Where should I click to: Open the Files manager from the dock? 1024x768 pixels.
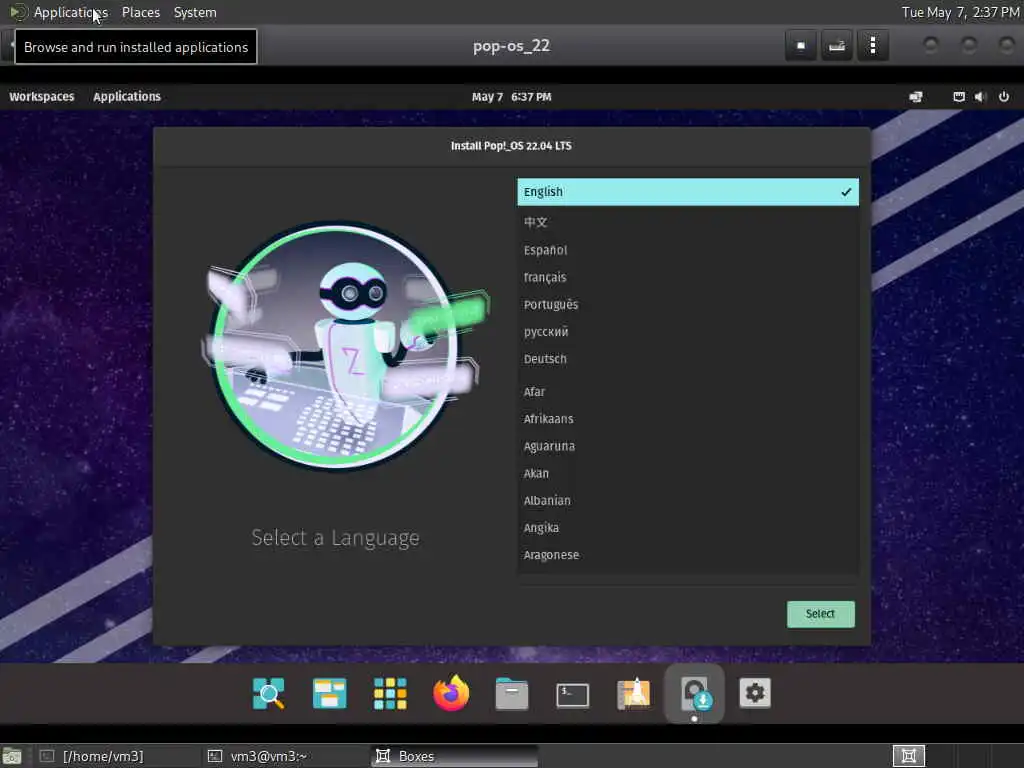pos(511,694)
